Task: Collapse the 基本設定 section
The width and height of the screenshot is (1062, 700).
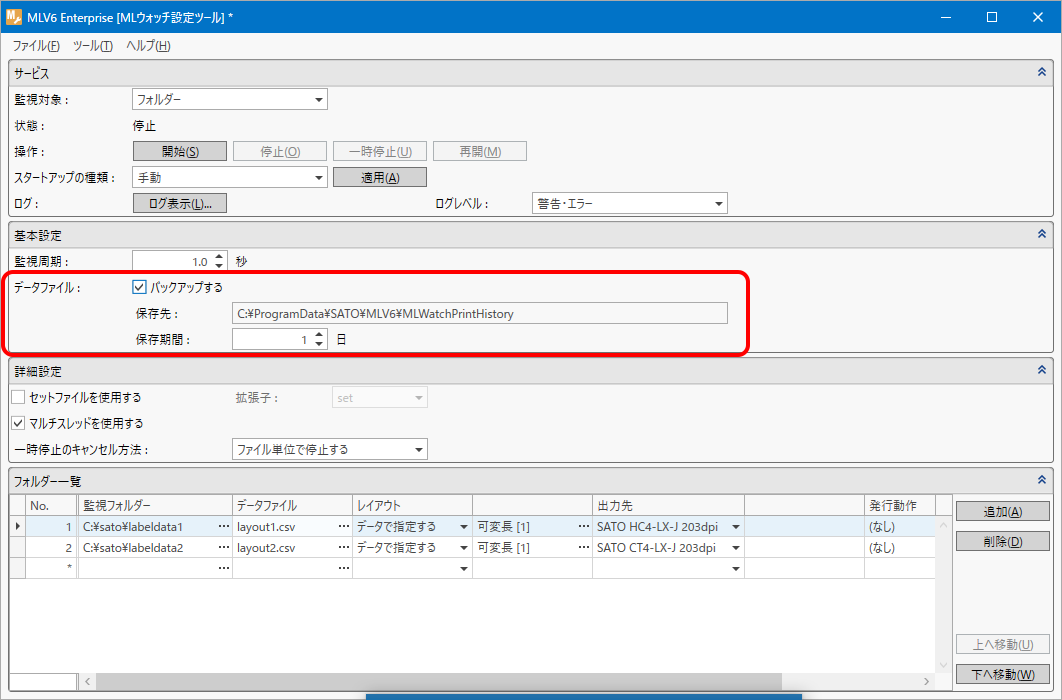Action: pyautogui.click(x=1042, y=234)
